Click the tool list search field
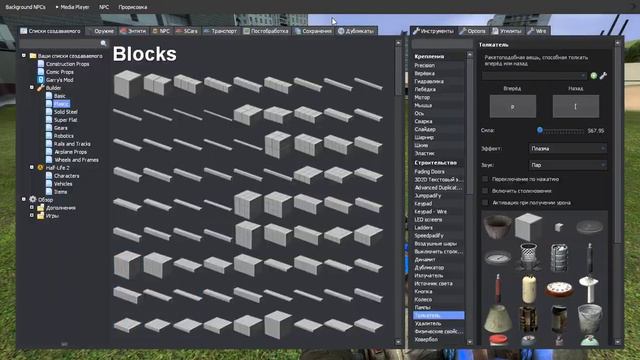Viewport: 640px width, 360px height. click(x=442, y=44)
